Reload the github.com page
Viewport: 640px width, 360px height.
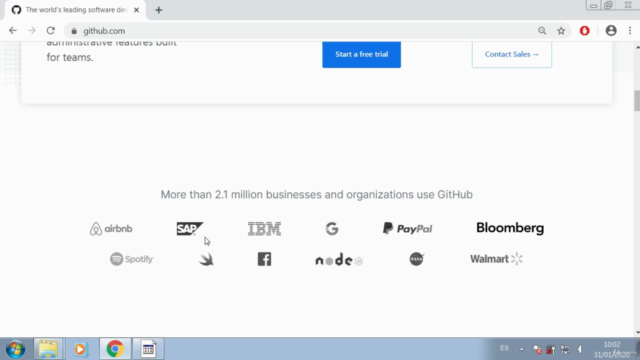51,31
